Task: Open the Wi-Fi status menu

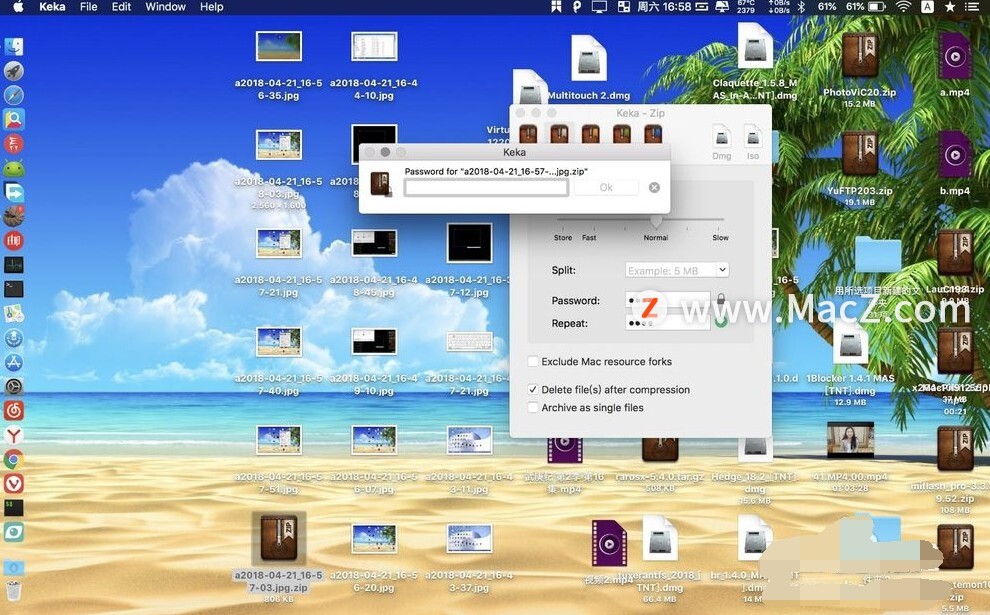Action: point(904,7)
